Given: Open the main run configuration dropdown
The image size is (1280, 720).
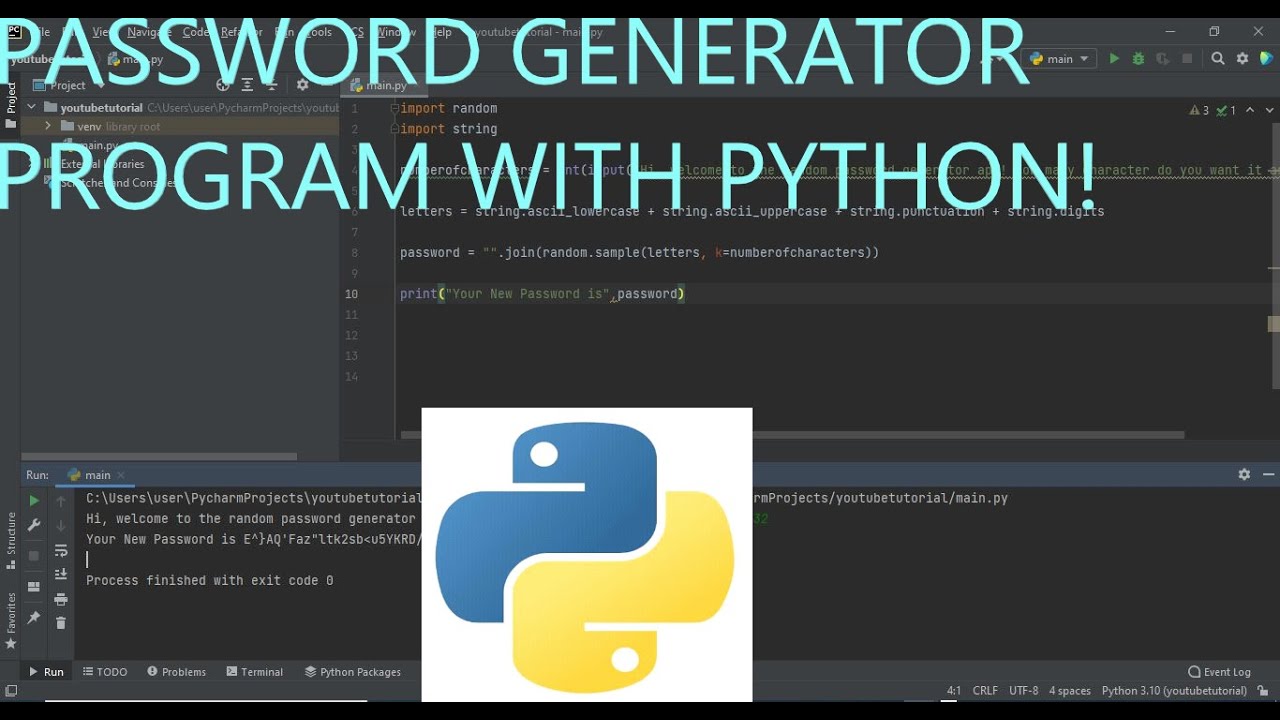Looking at the screenshot, I should tap(1061, 59).
